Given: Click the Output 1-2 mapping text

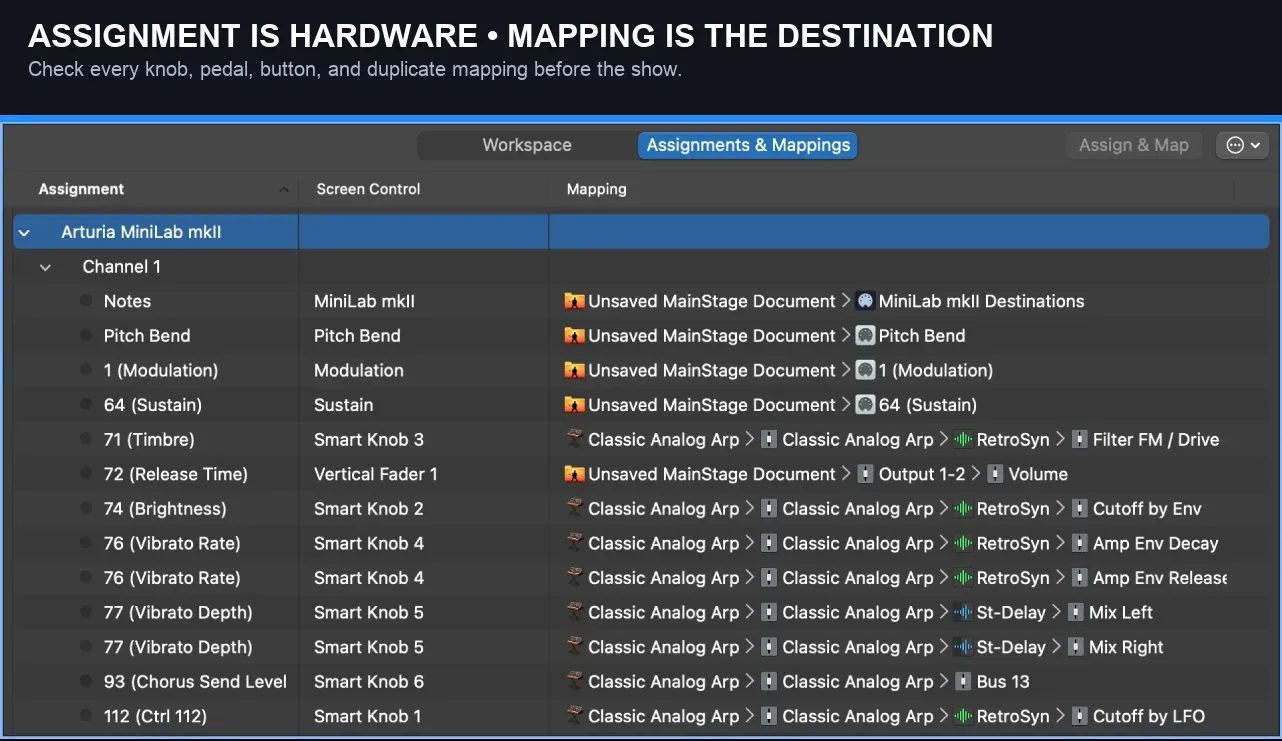Looking at the screenshot, I should click(x=922, y=474).
